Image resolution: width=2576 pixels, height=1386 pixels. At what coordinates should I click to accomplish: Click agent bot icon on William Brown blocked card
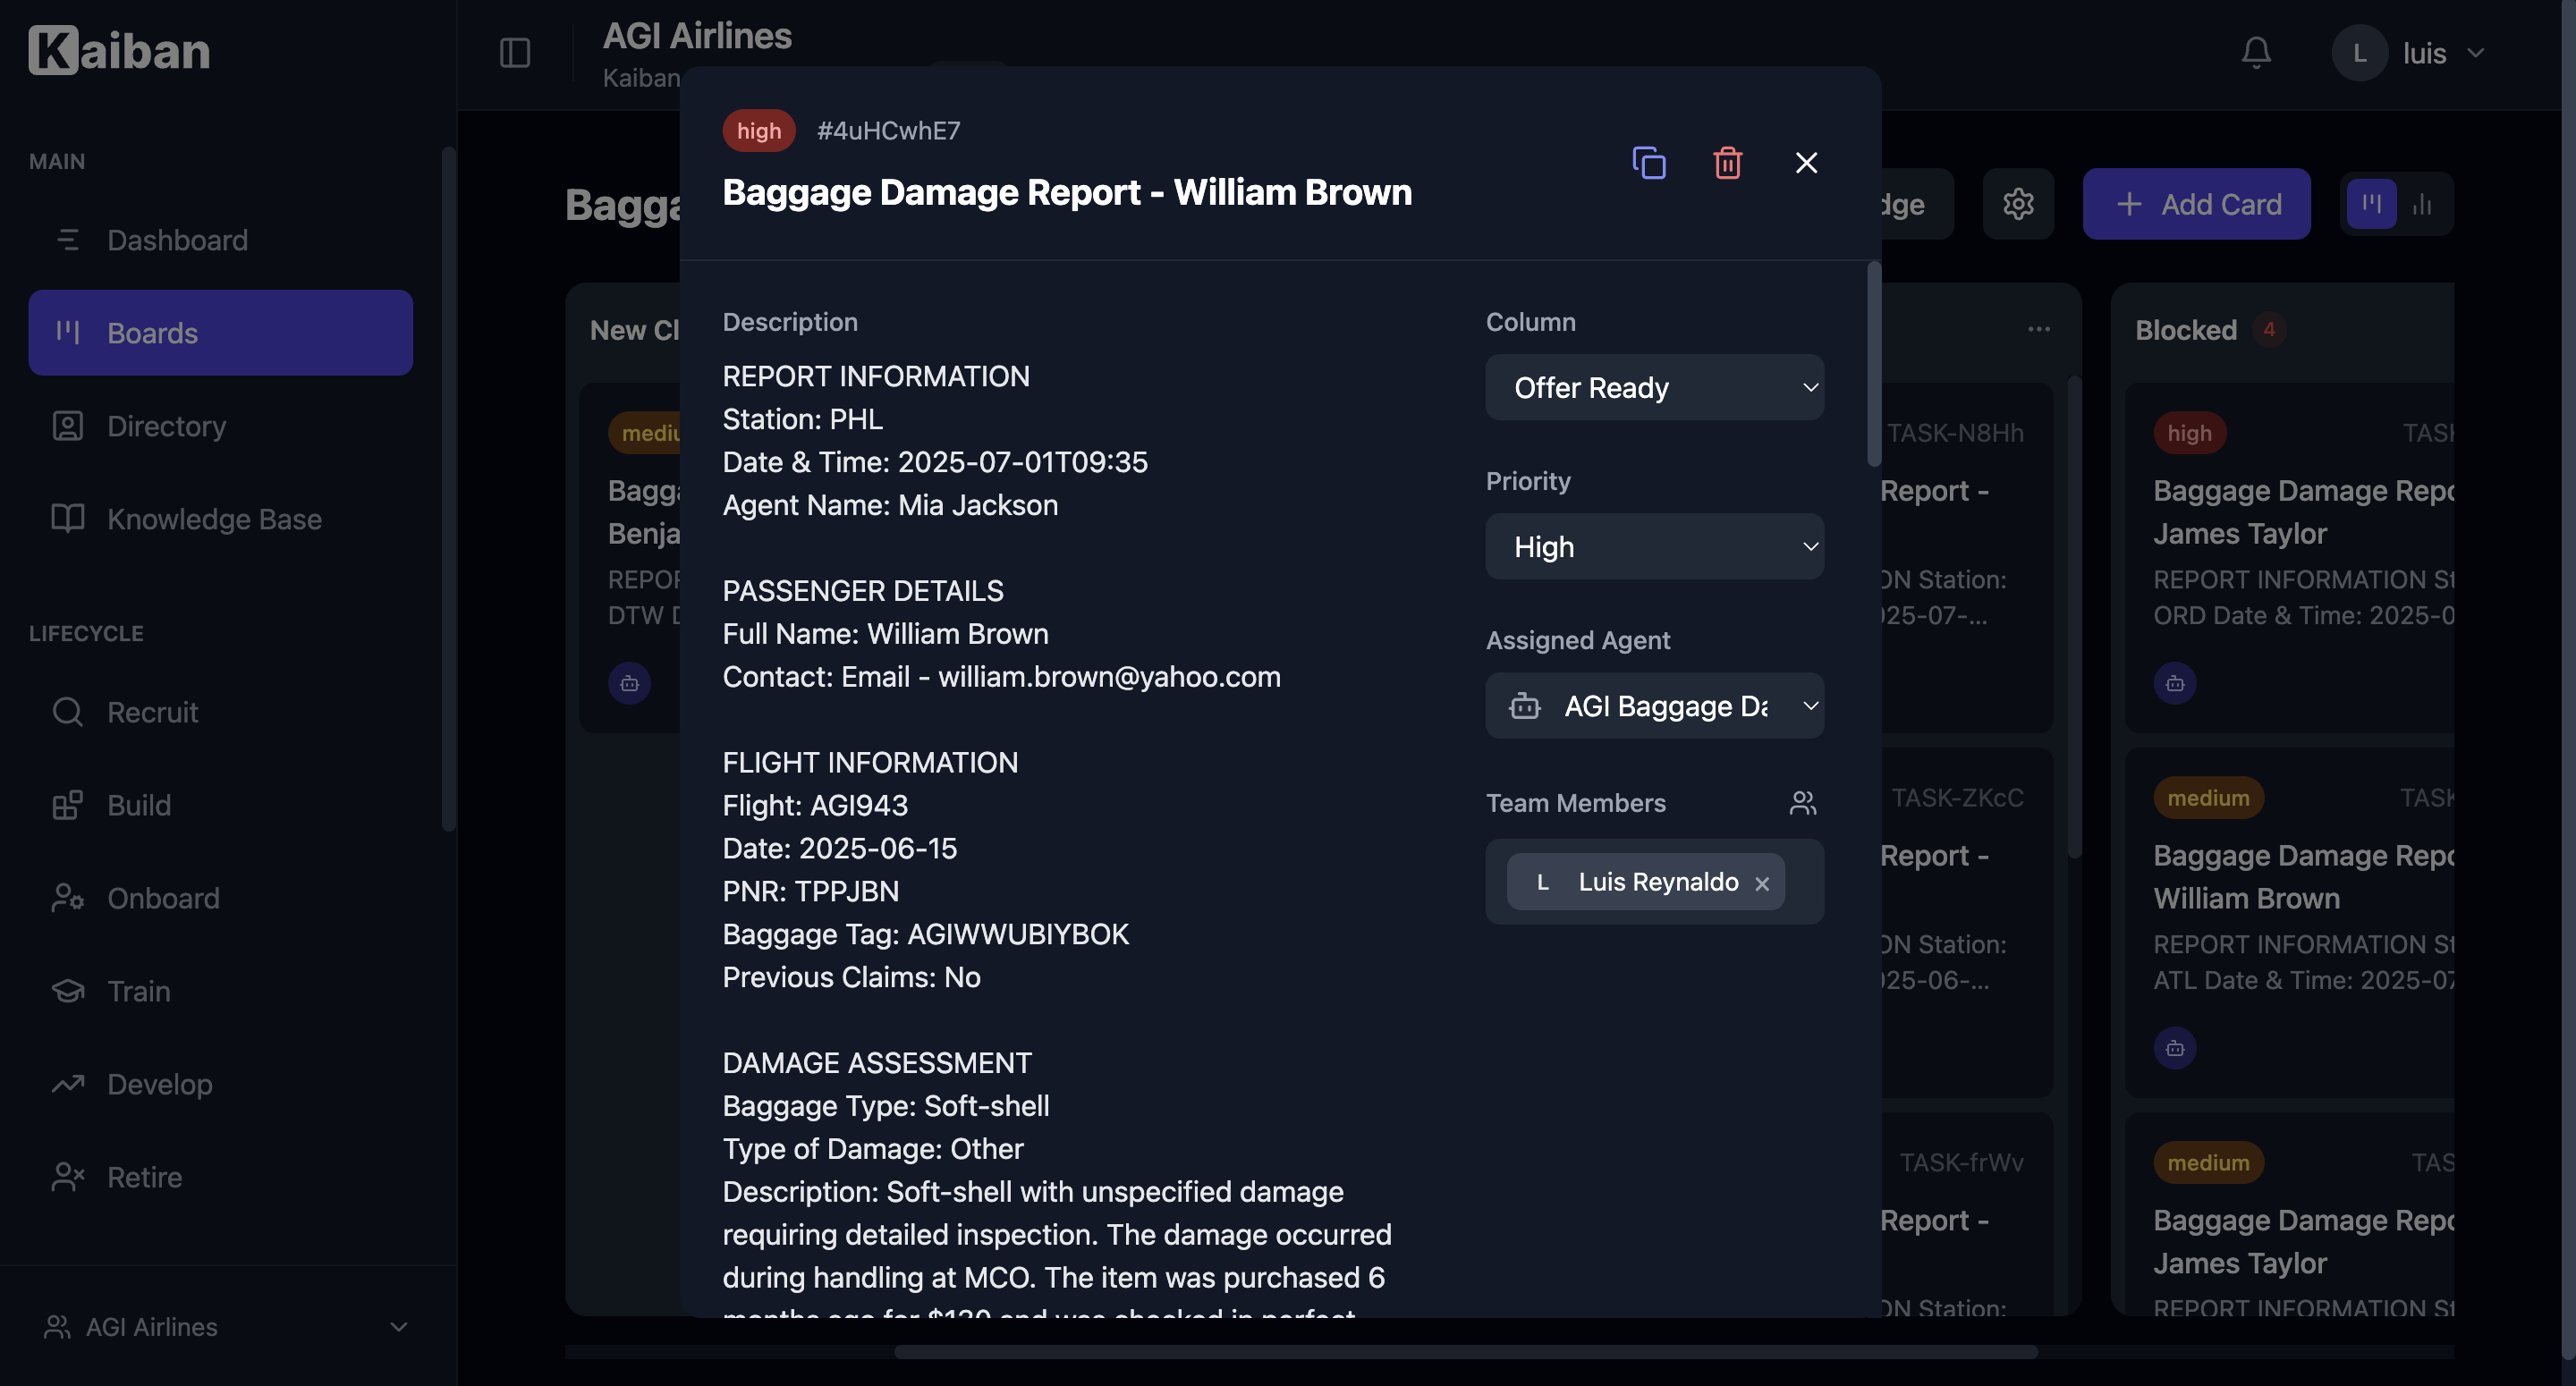tap(2174, 1048)
